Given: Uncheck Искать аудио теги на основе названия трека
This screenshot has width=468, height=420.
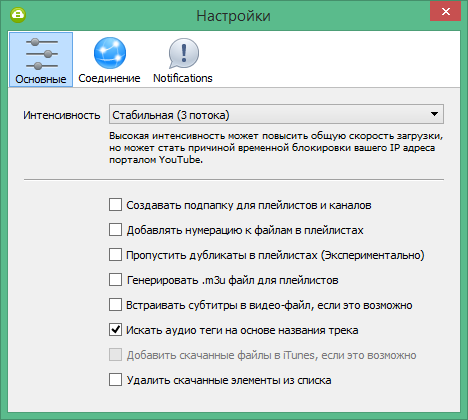Looking at the screenshot, I should 115,330.
